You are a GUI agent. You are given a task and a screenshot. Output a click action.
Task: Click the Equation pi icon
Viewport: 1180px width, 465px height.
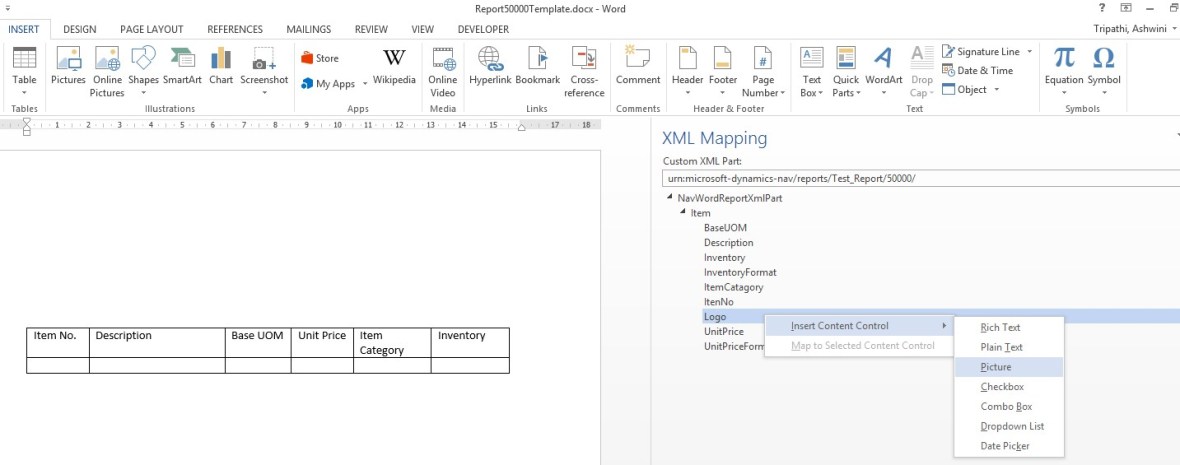tap(1064, 66)
